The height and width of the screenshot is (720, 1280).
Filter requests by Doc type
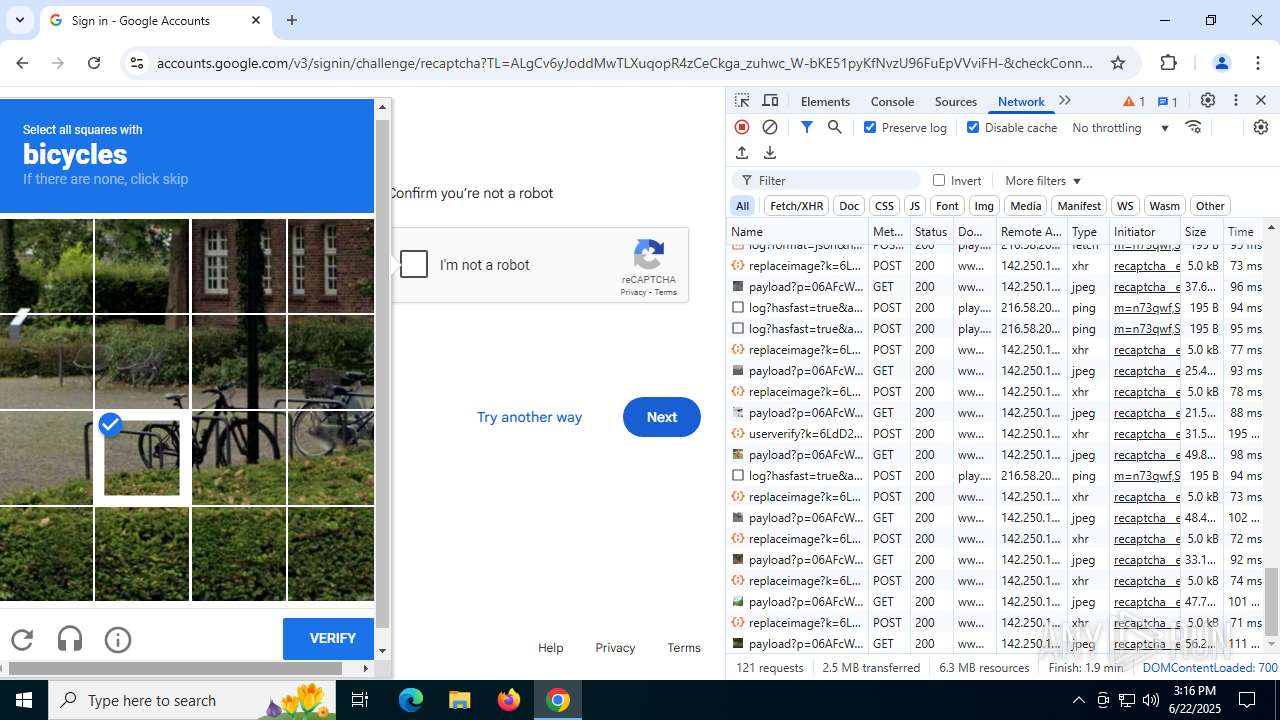click(849, 206)
